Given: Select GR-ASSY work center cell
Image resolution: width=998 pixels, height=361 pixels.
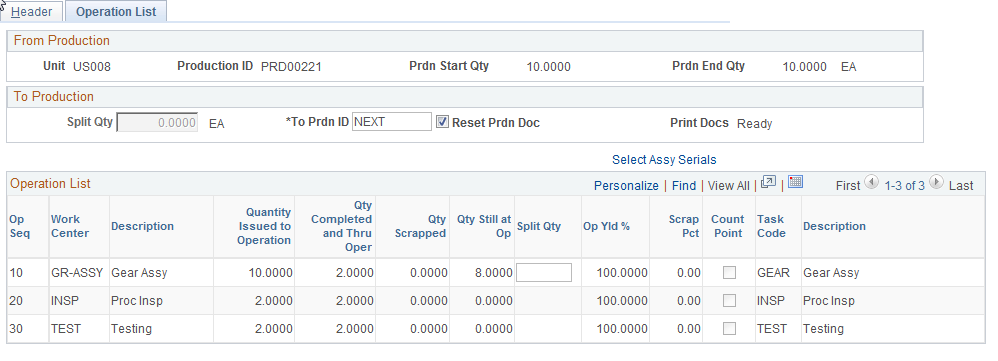Looking at the screenshot, I should point(77,273).
